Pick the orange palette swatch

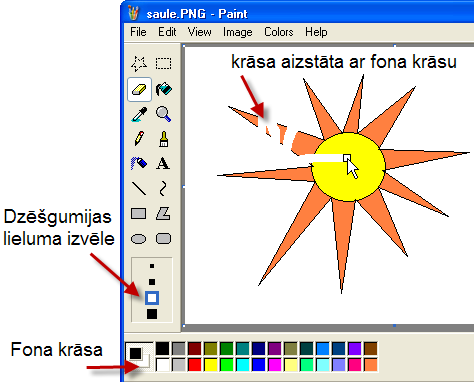coord(371,365)
